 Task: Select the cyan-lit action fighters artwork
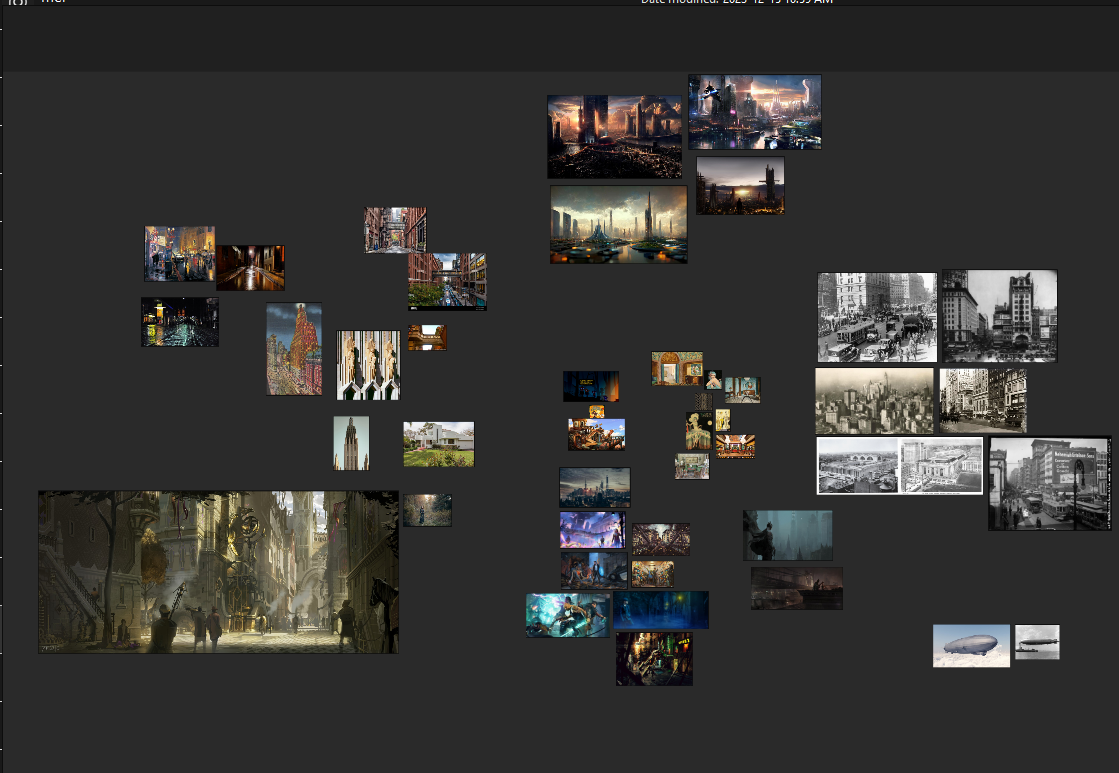pos(568,615)
